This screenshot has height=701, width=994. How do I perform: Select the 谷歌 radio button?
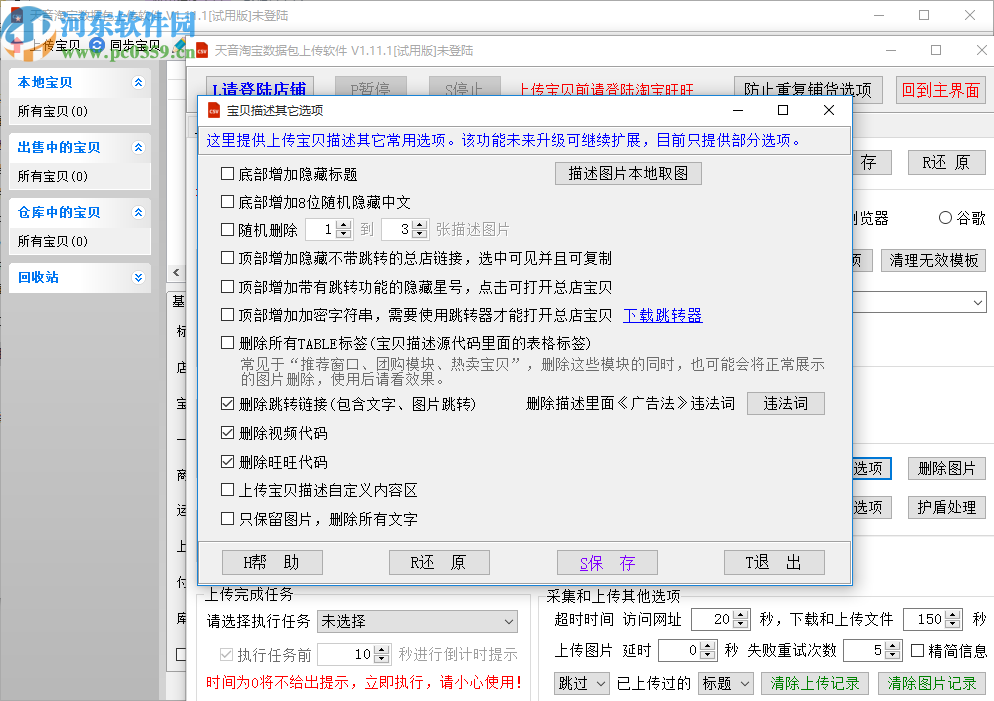(x=945, y=218)
